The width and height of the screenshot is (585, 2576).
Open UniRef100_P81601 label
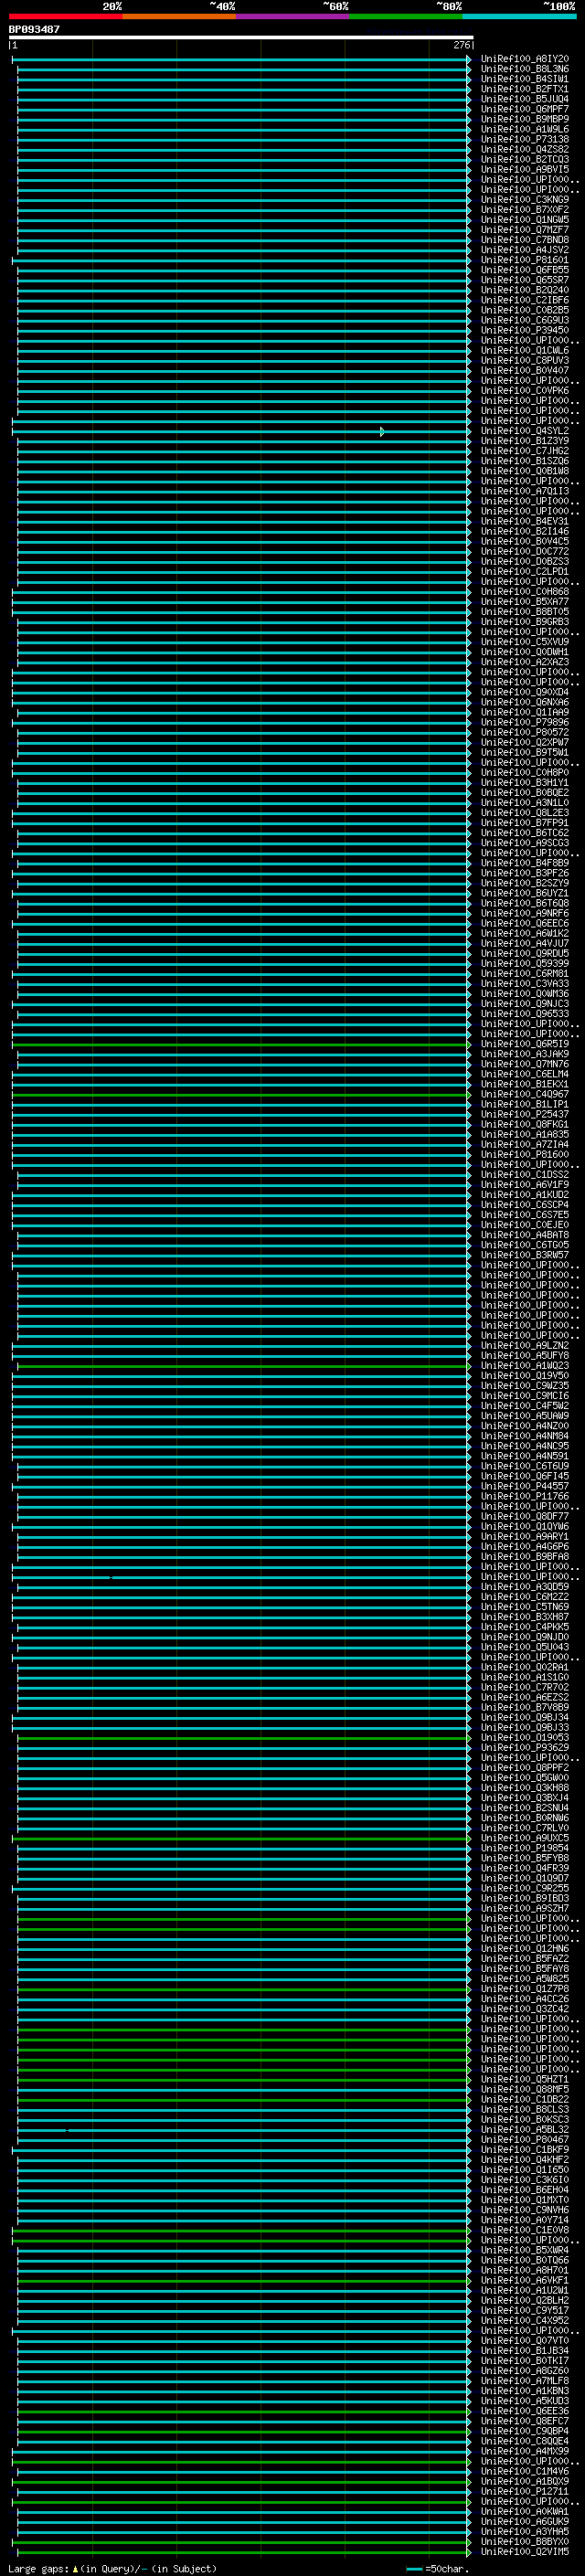pos(525,260)
